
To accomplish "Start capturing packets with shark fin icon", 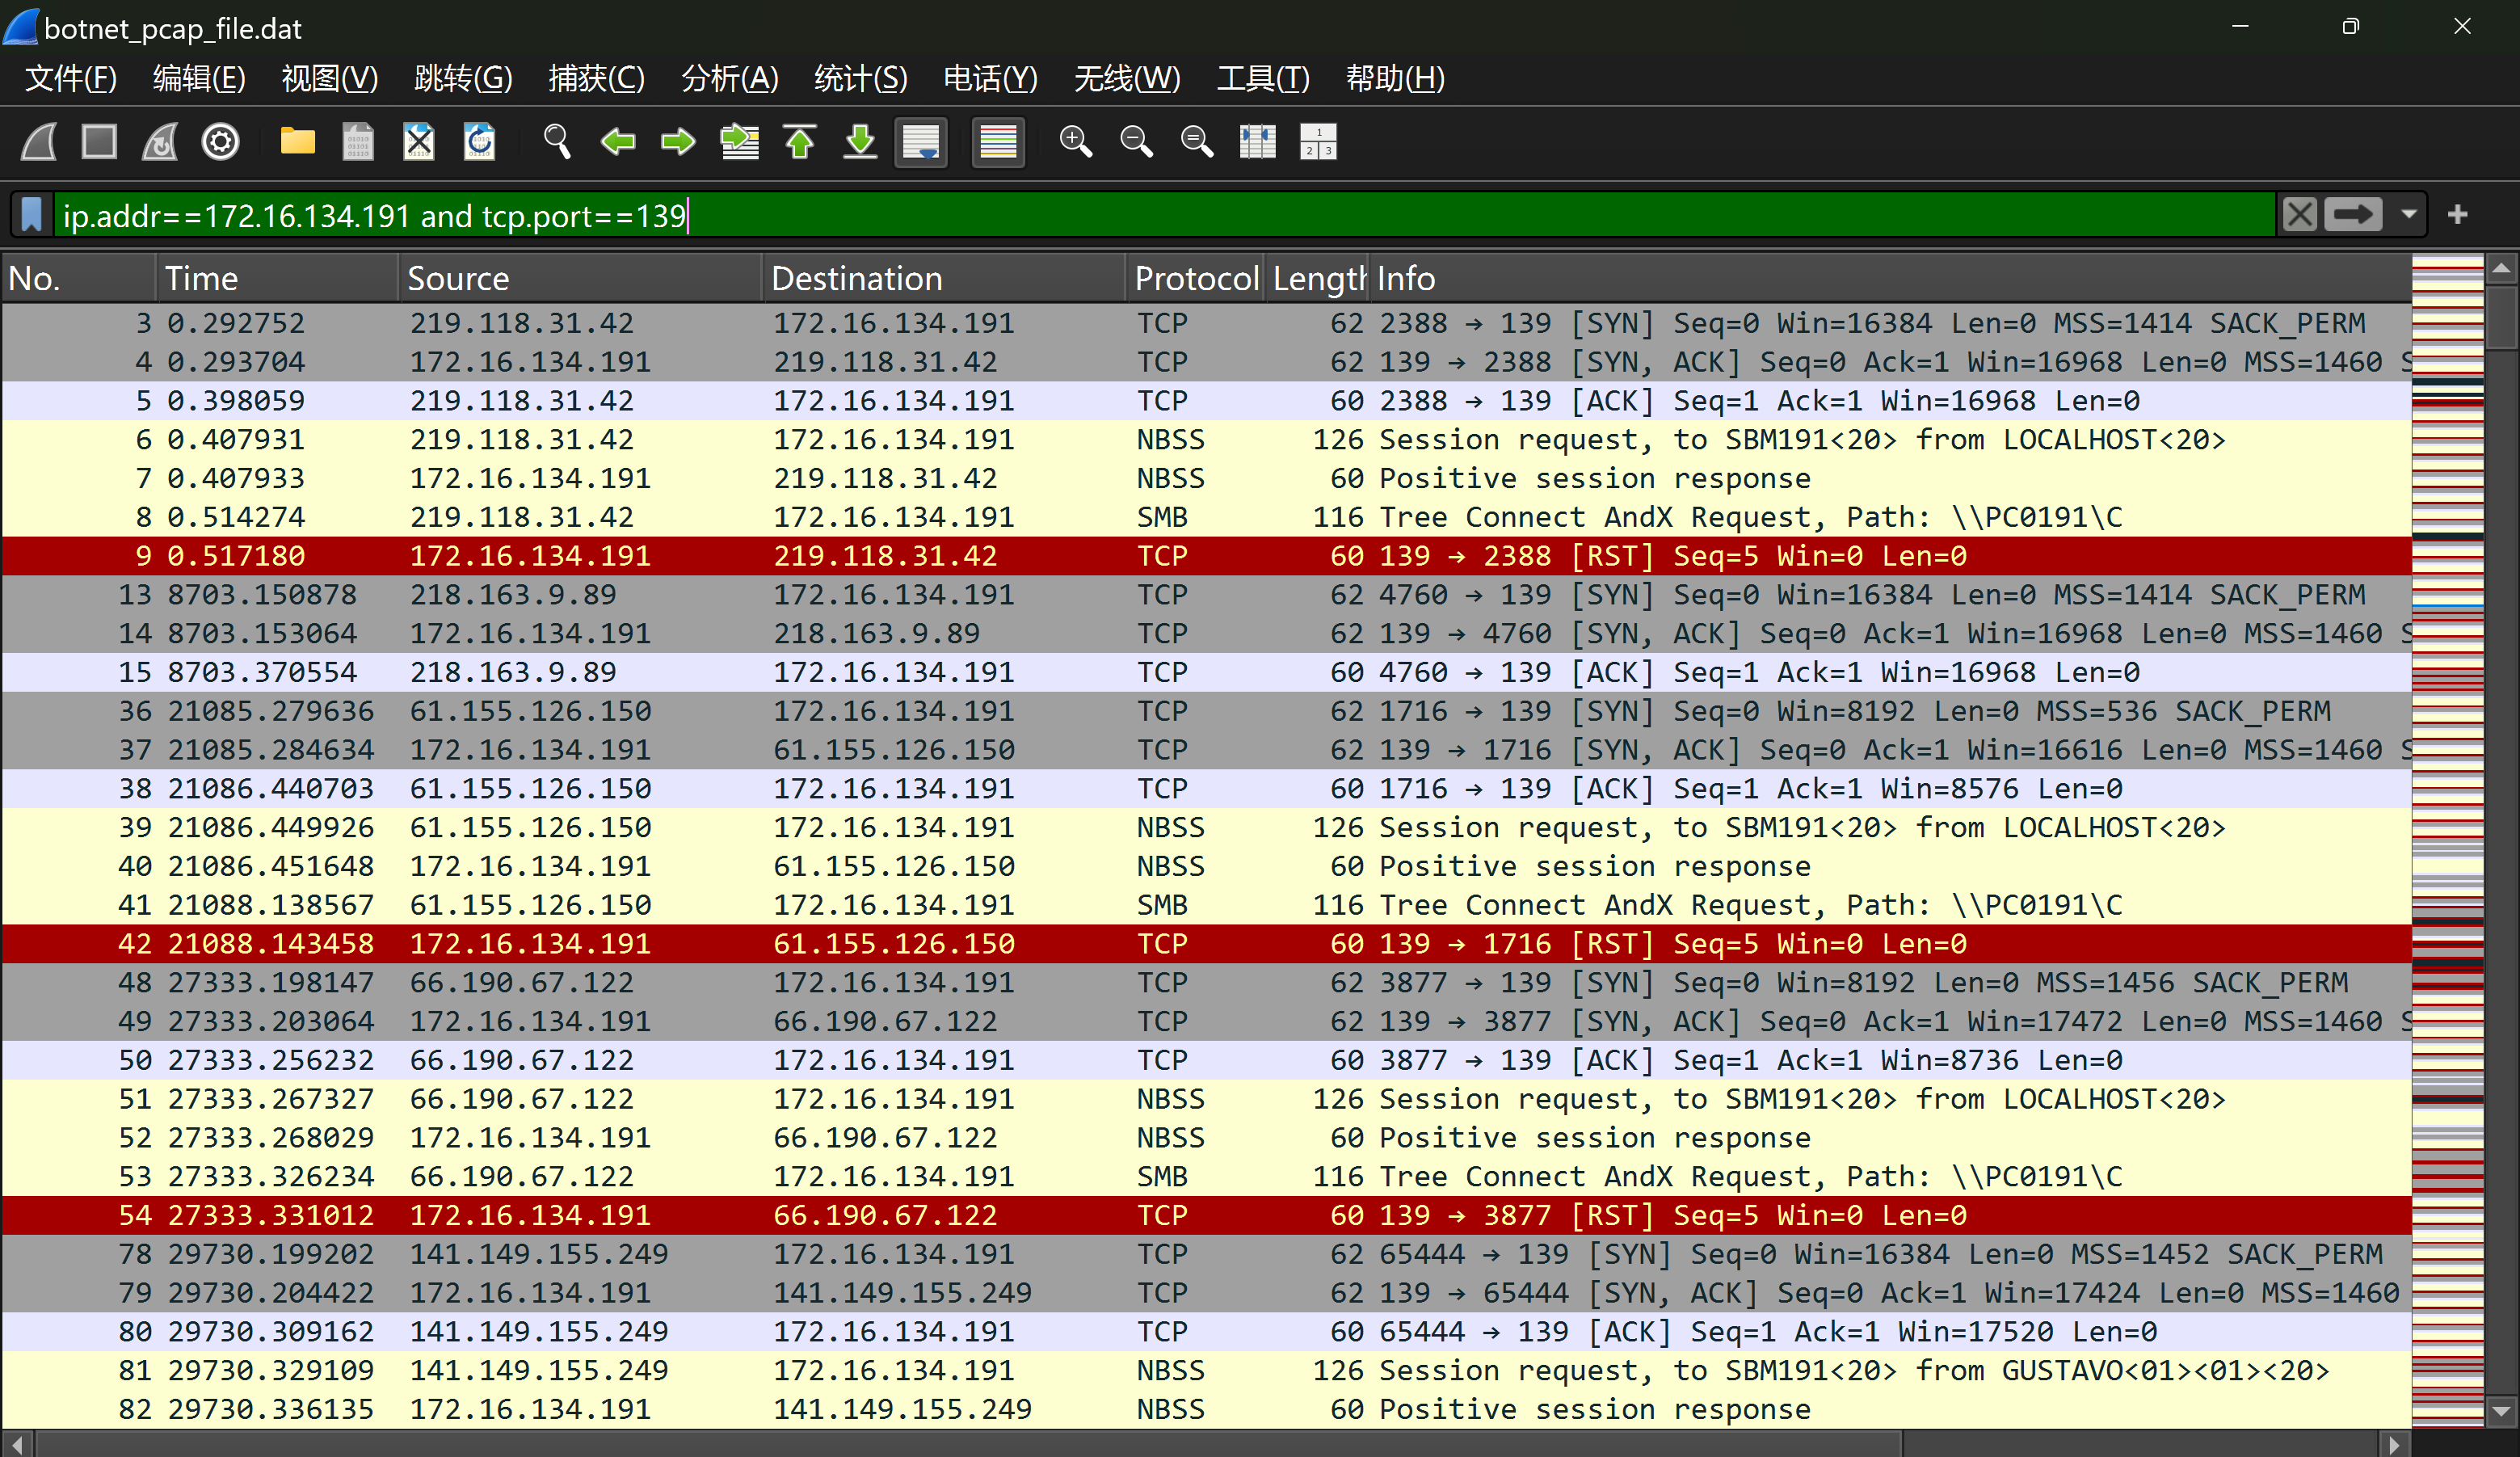I will tap(40, 142).
